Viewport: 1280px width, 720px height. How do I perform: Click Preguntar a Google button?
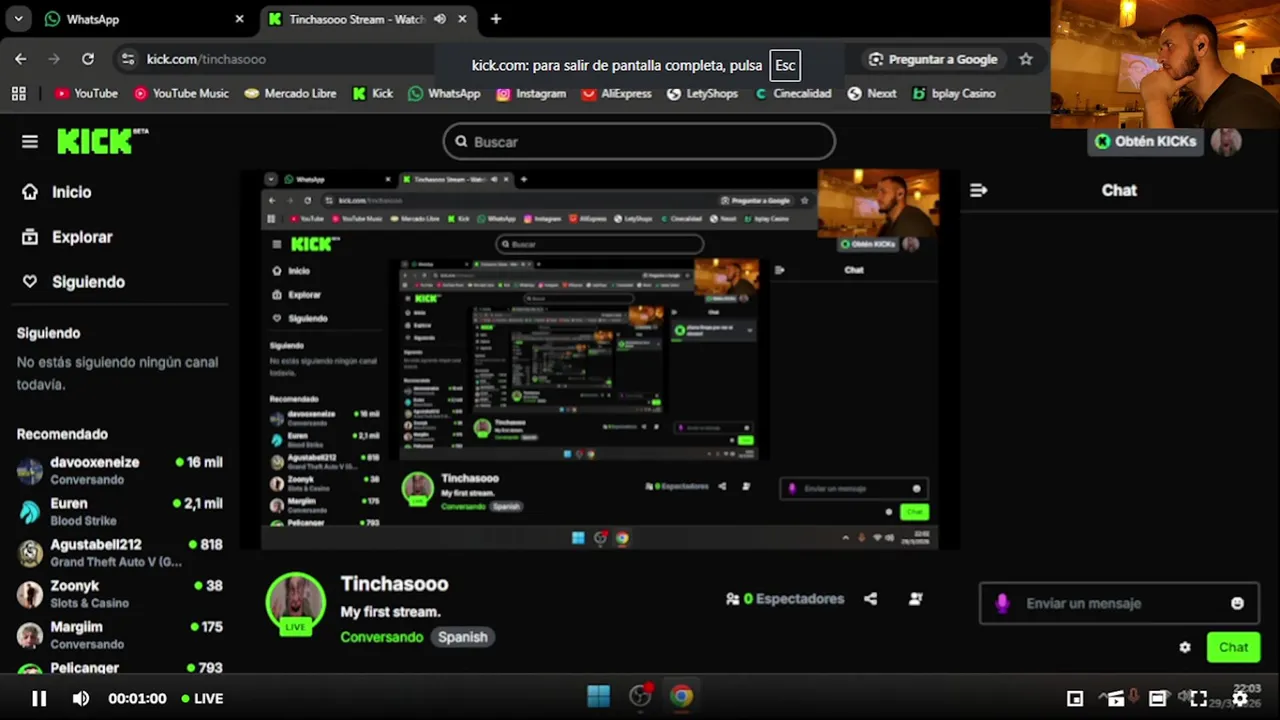tap(933, 59)
